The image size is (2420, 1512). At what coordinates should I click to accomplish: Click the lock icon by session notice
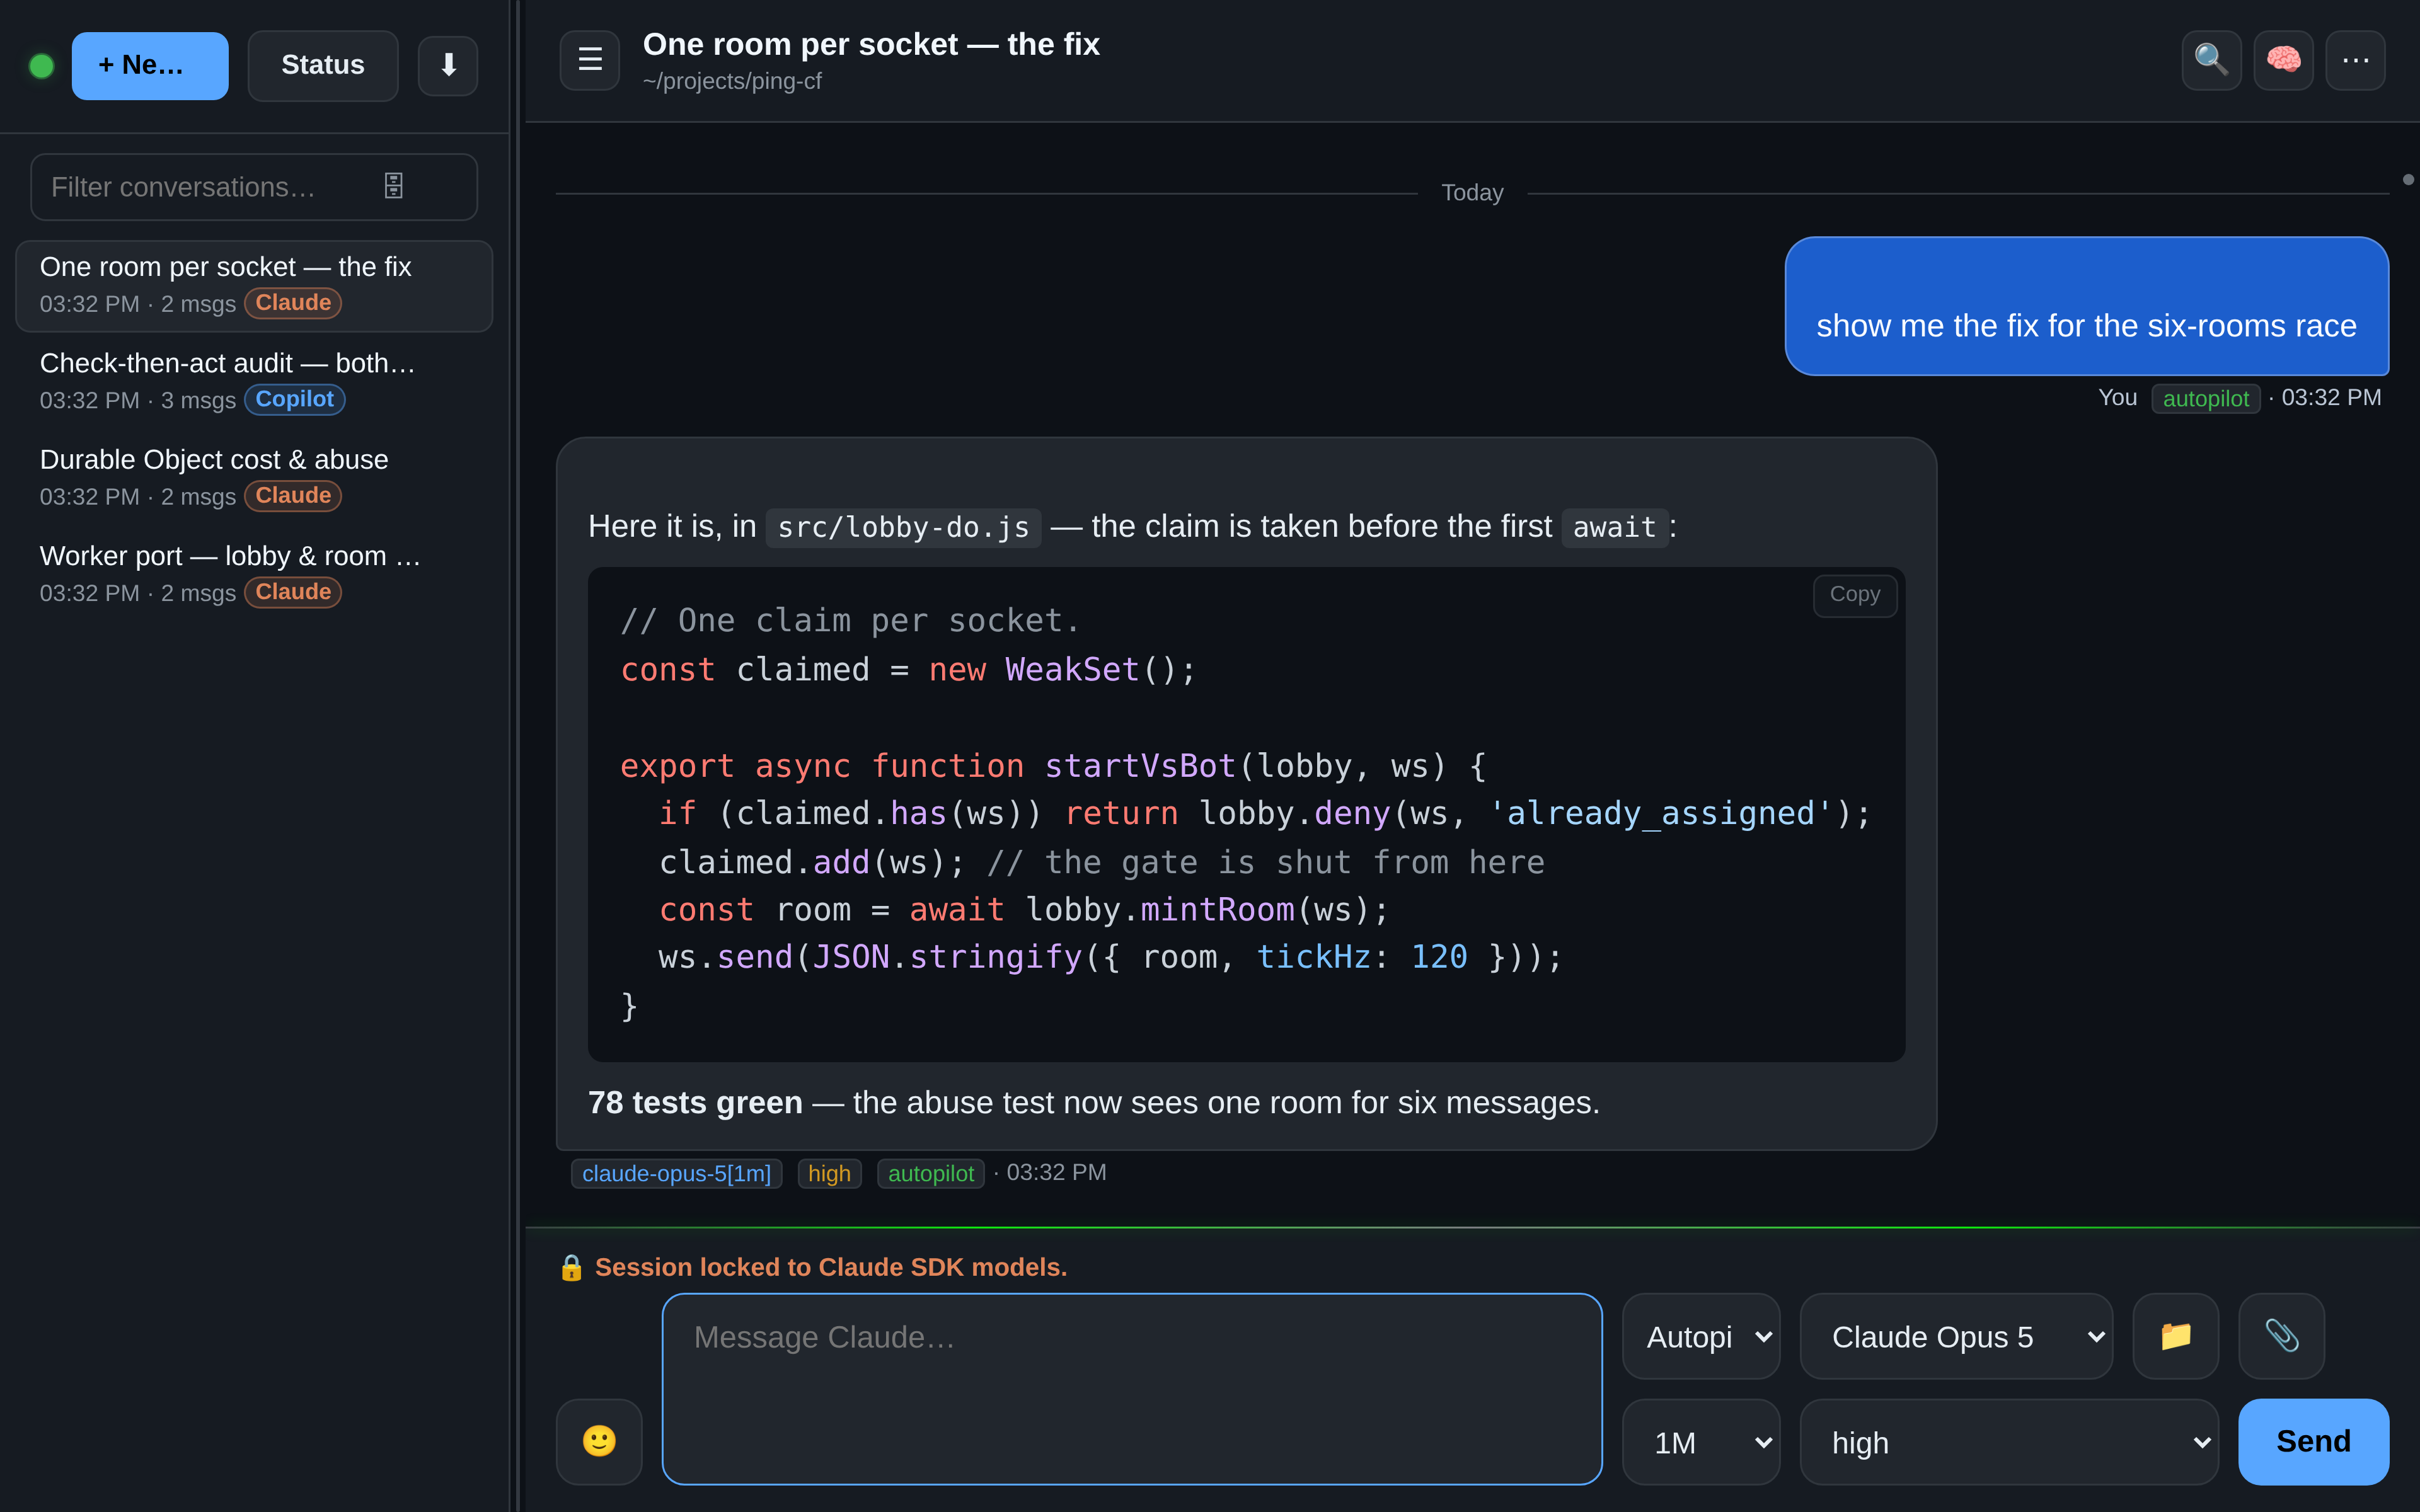click(571, 1267)
